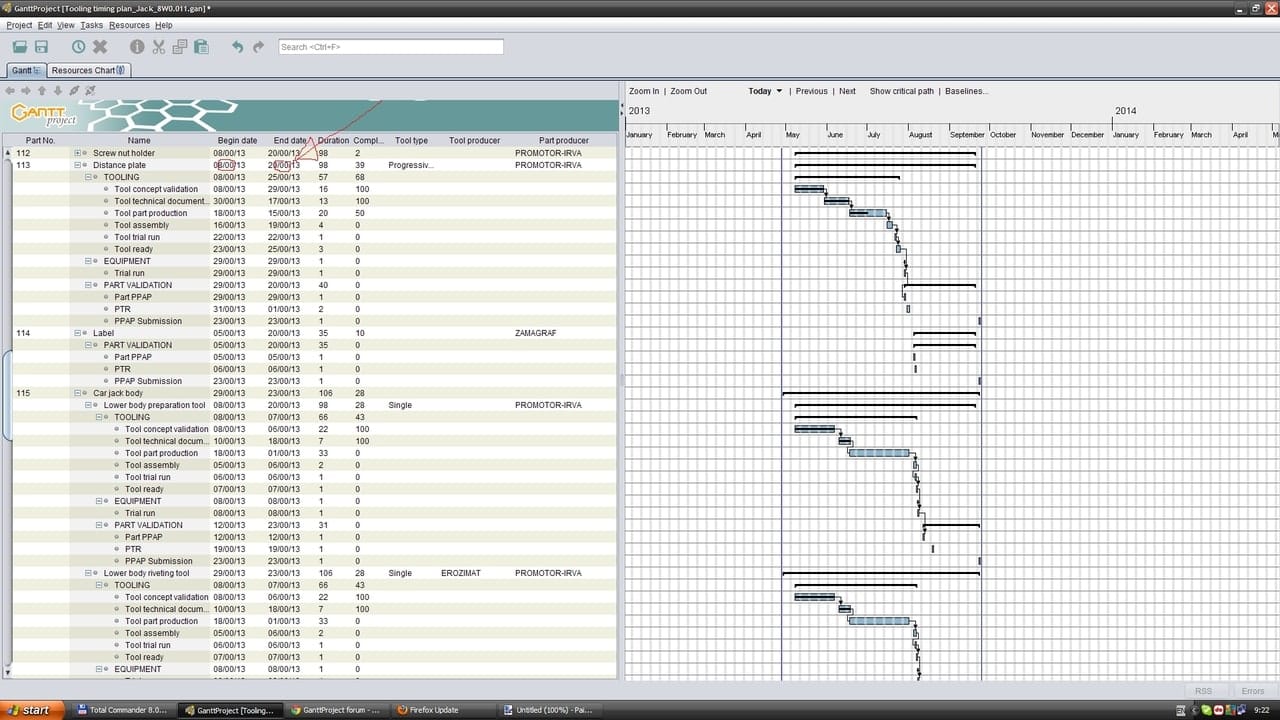Click the Link tasks chain icon

[x=74, y=91]
